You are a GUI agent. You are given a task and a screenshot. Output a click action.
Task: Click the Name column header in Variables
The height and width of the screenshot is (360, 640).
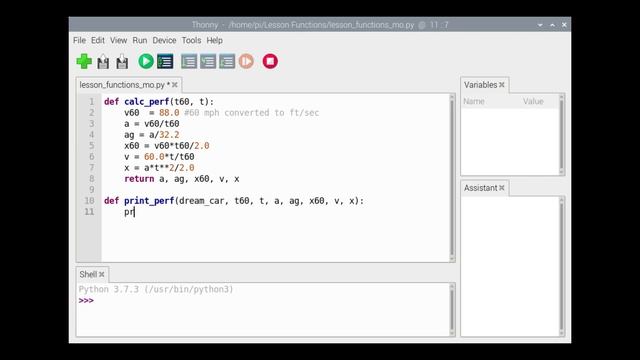click(474, 101)
